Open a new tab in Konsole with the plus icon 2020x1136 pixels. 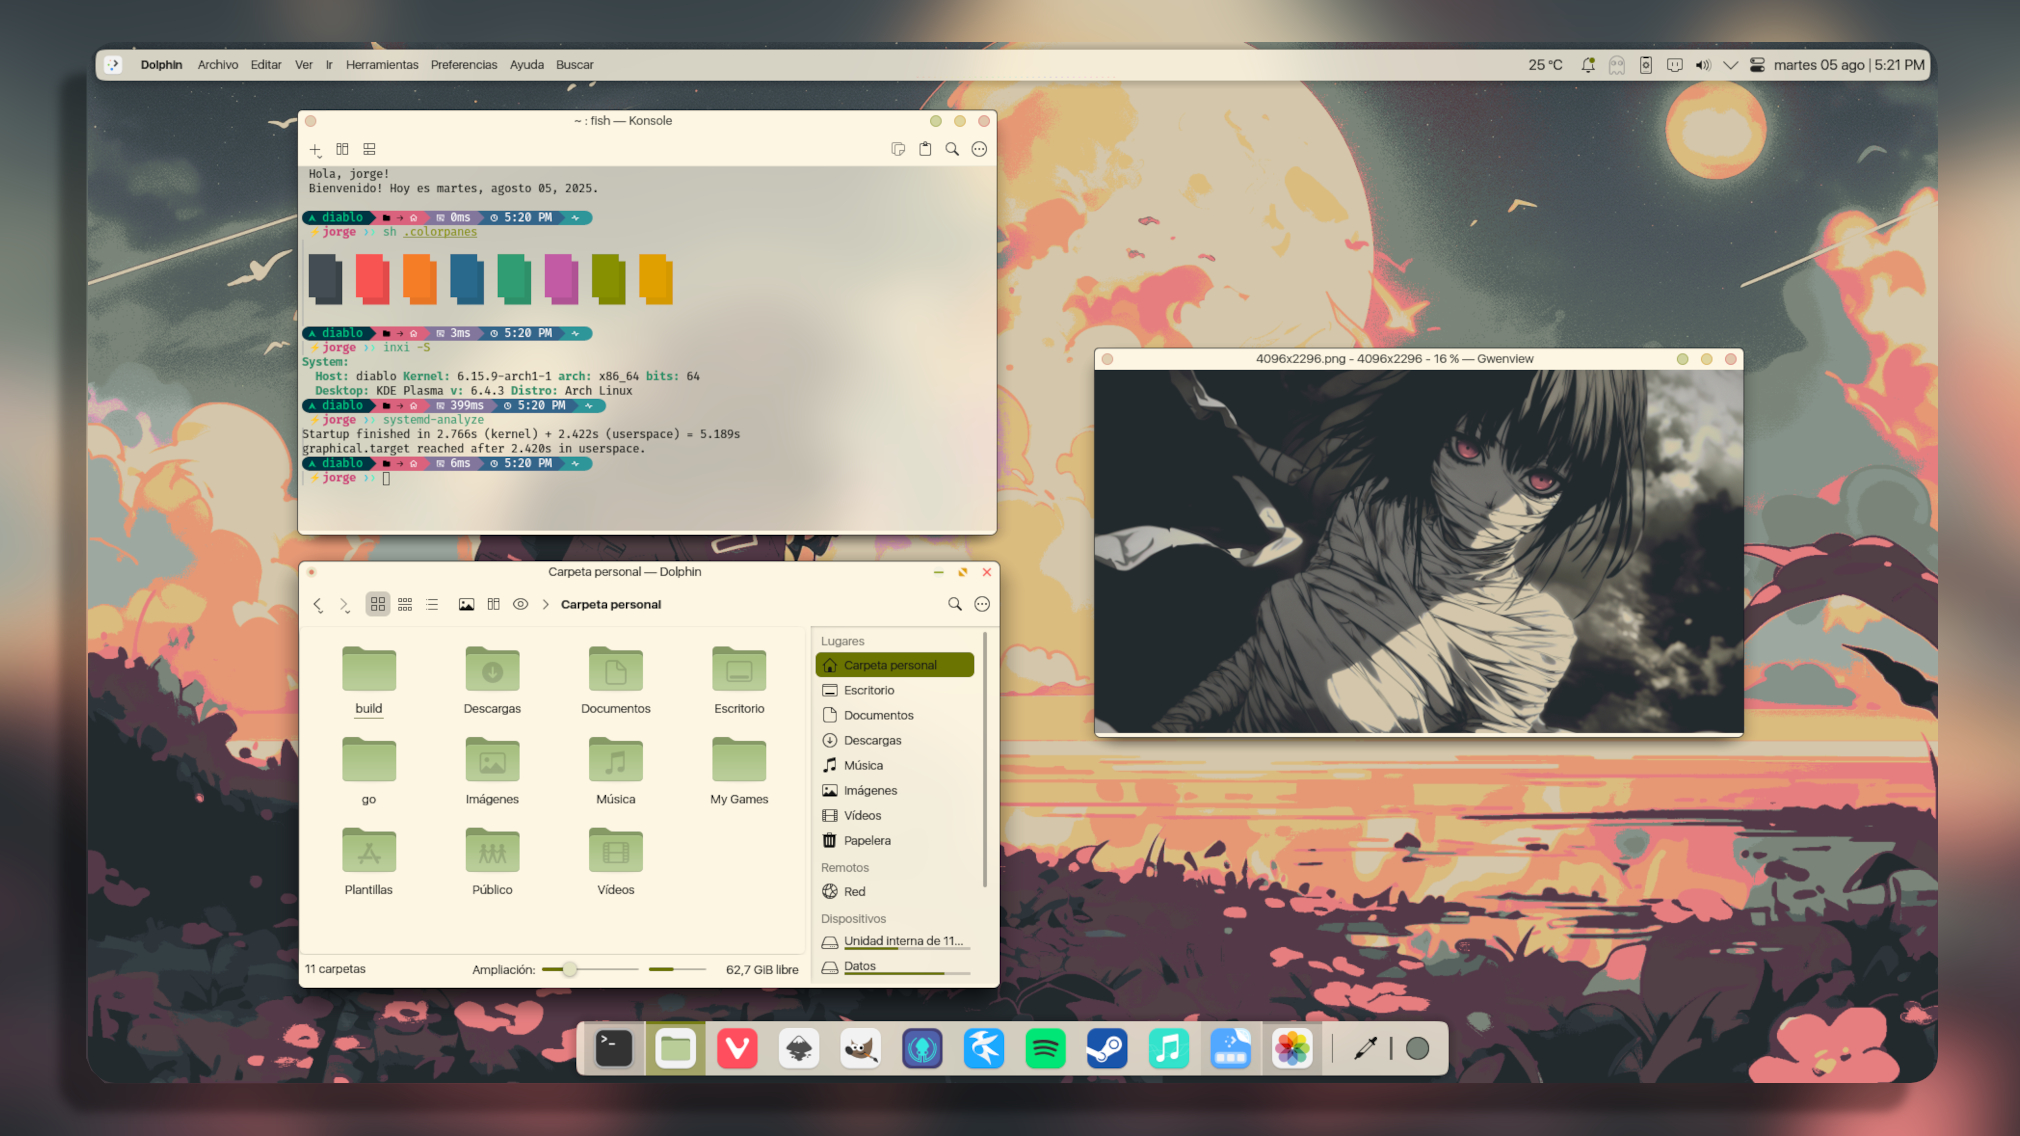point(315,150)
